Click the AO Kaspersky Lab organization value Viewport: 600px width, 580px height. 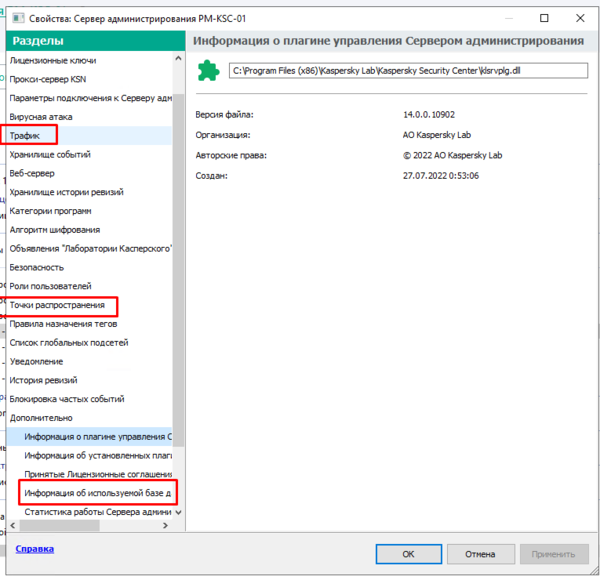[x=437, y=135]
